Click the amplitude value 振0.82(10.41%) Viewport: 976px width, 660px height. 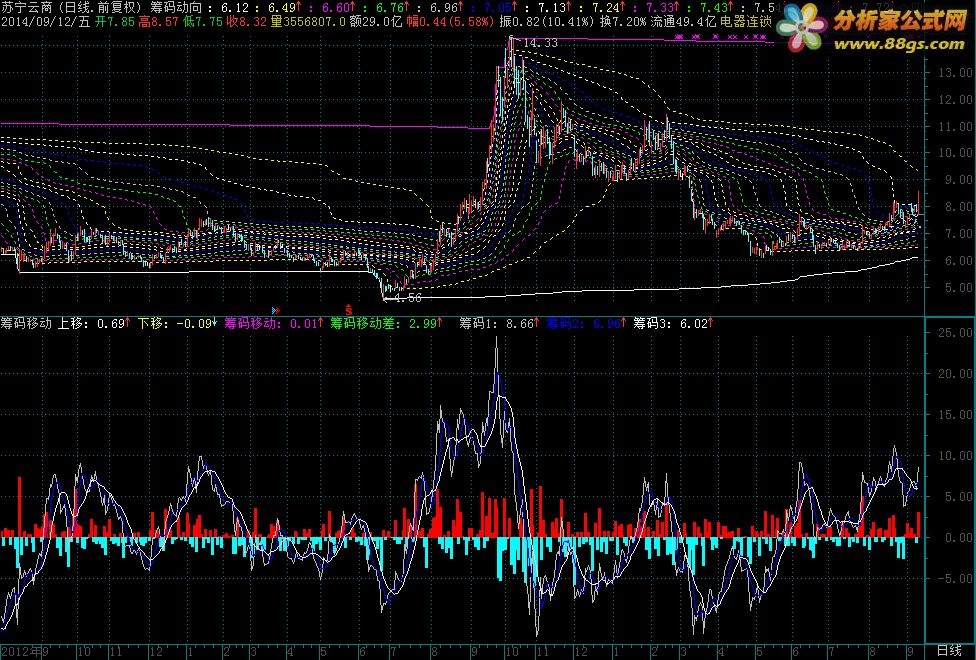pos(547,22)
